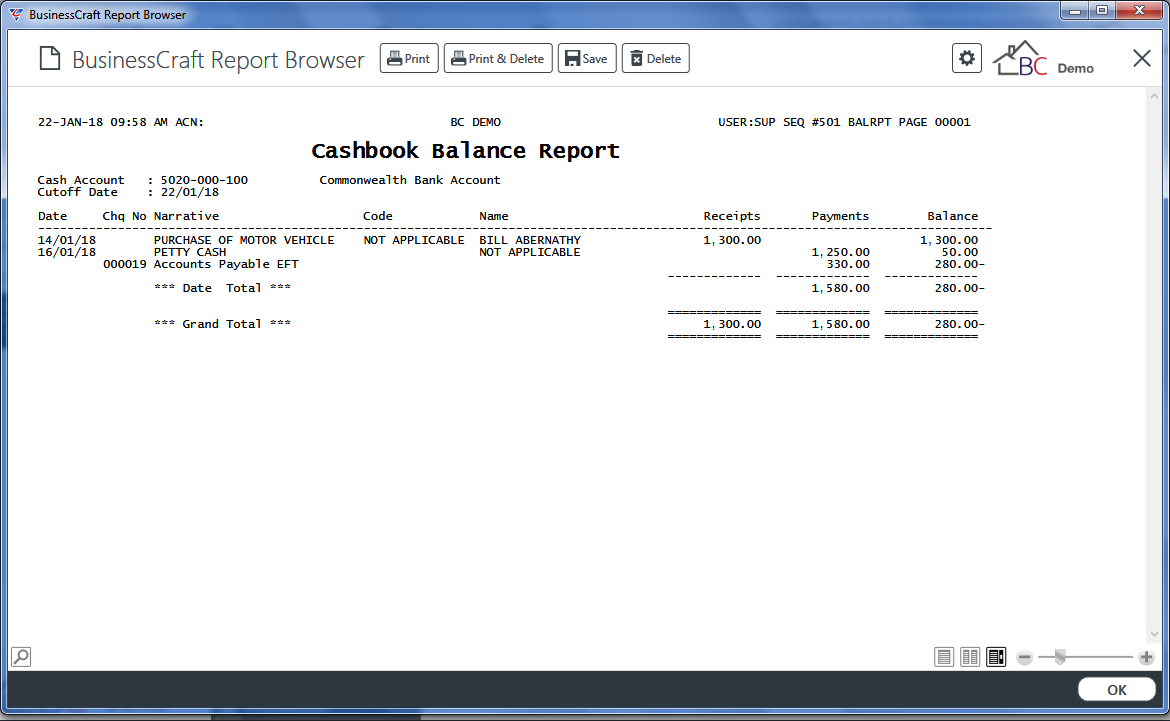The width and height of the screenshot is (1170, 721).
Task: Click the Receipts column header
Action: (732, 216)
